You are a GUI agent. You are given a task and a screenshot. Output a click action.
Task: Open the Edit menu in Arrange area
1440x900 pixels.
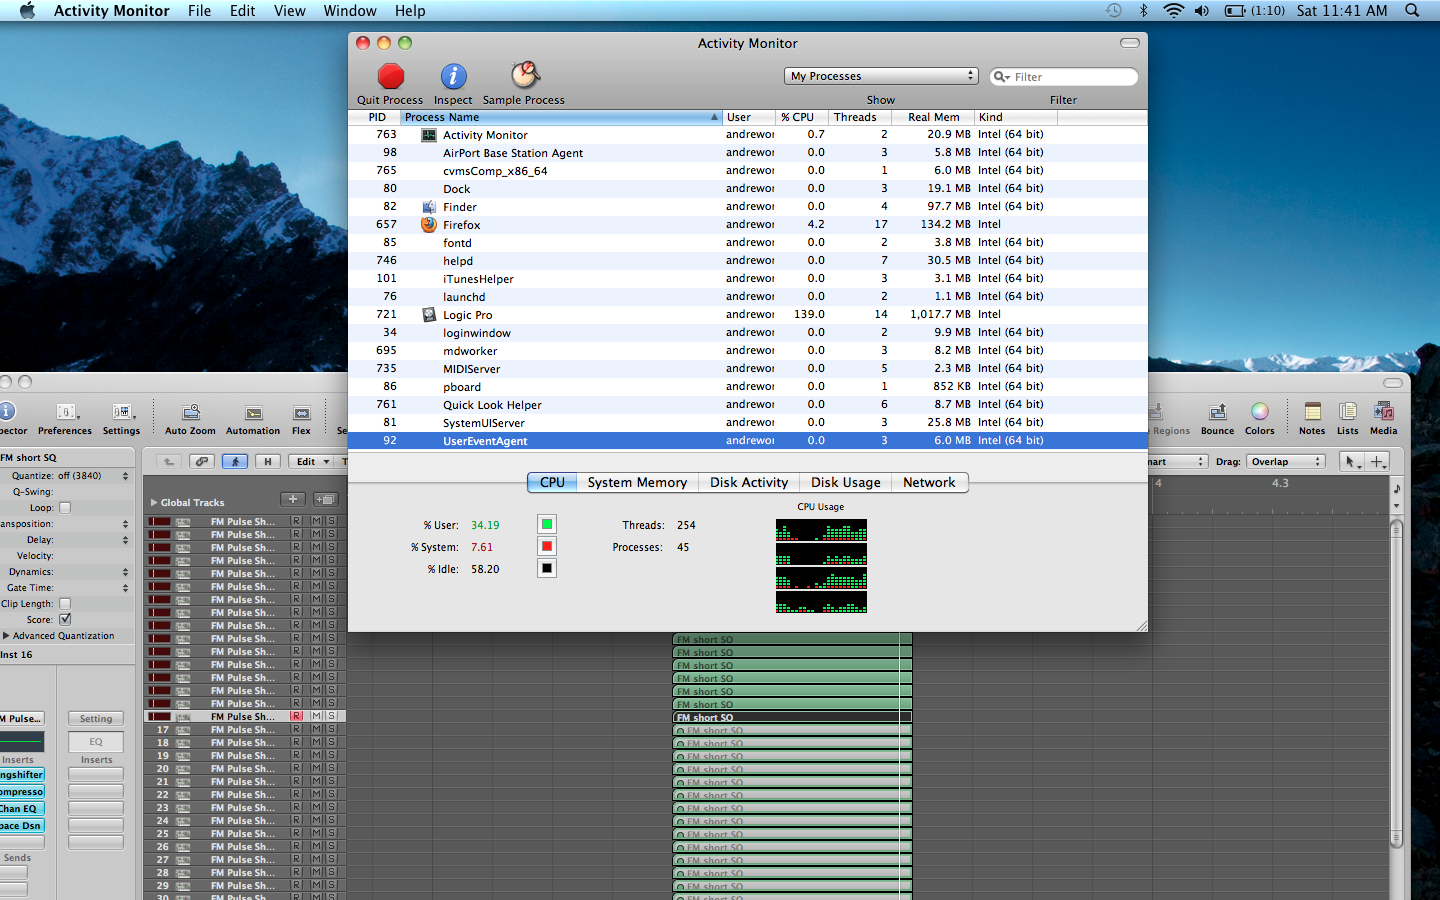tap(311, 461)
